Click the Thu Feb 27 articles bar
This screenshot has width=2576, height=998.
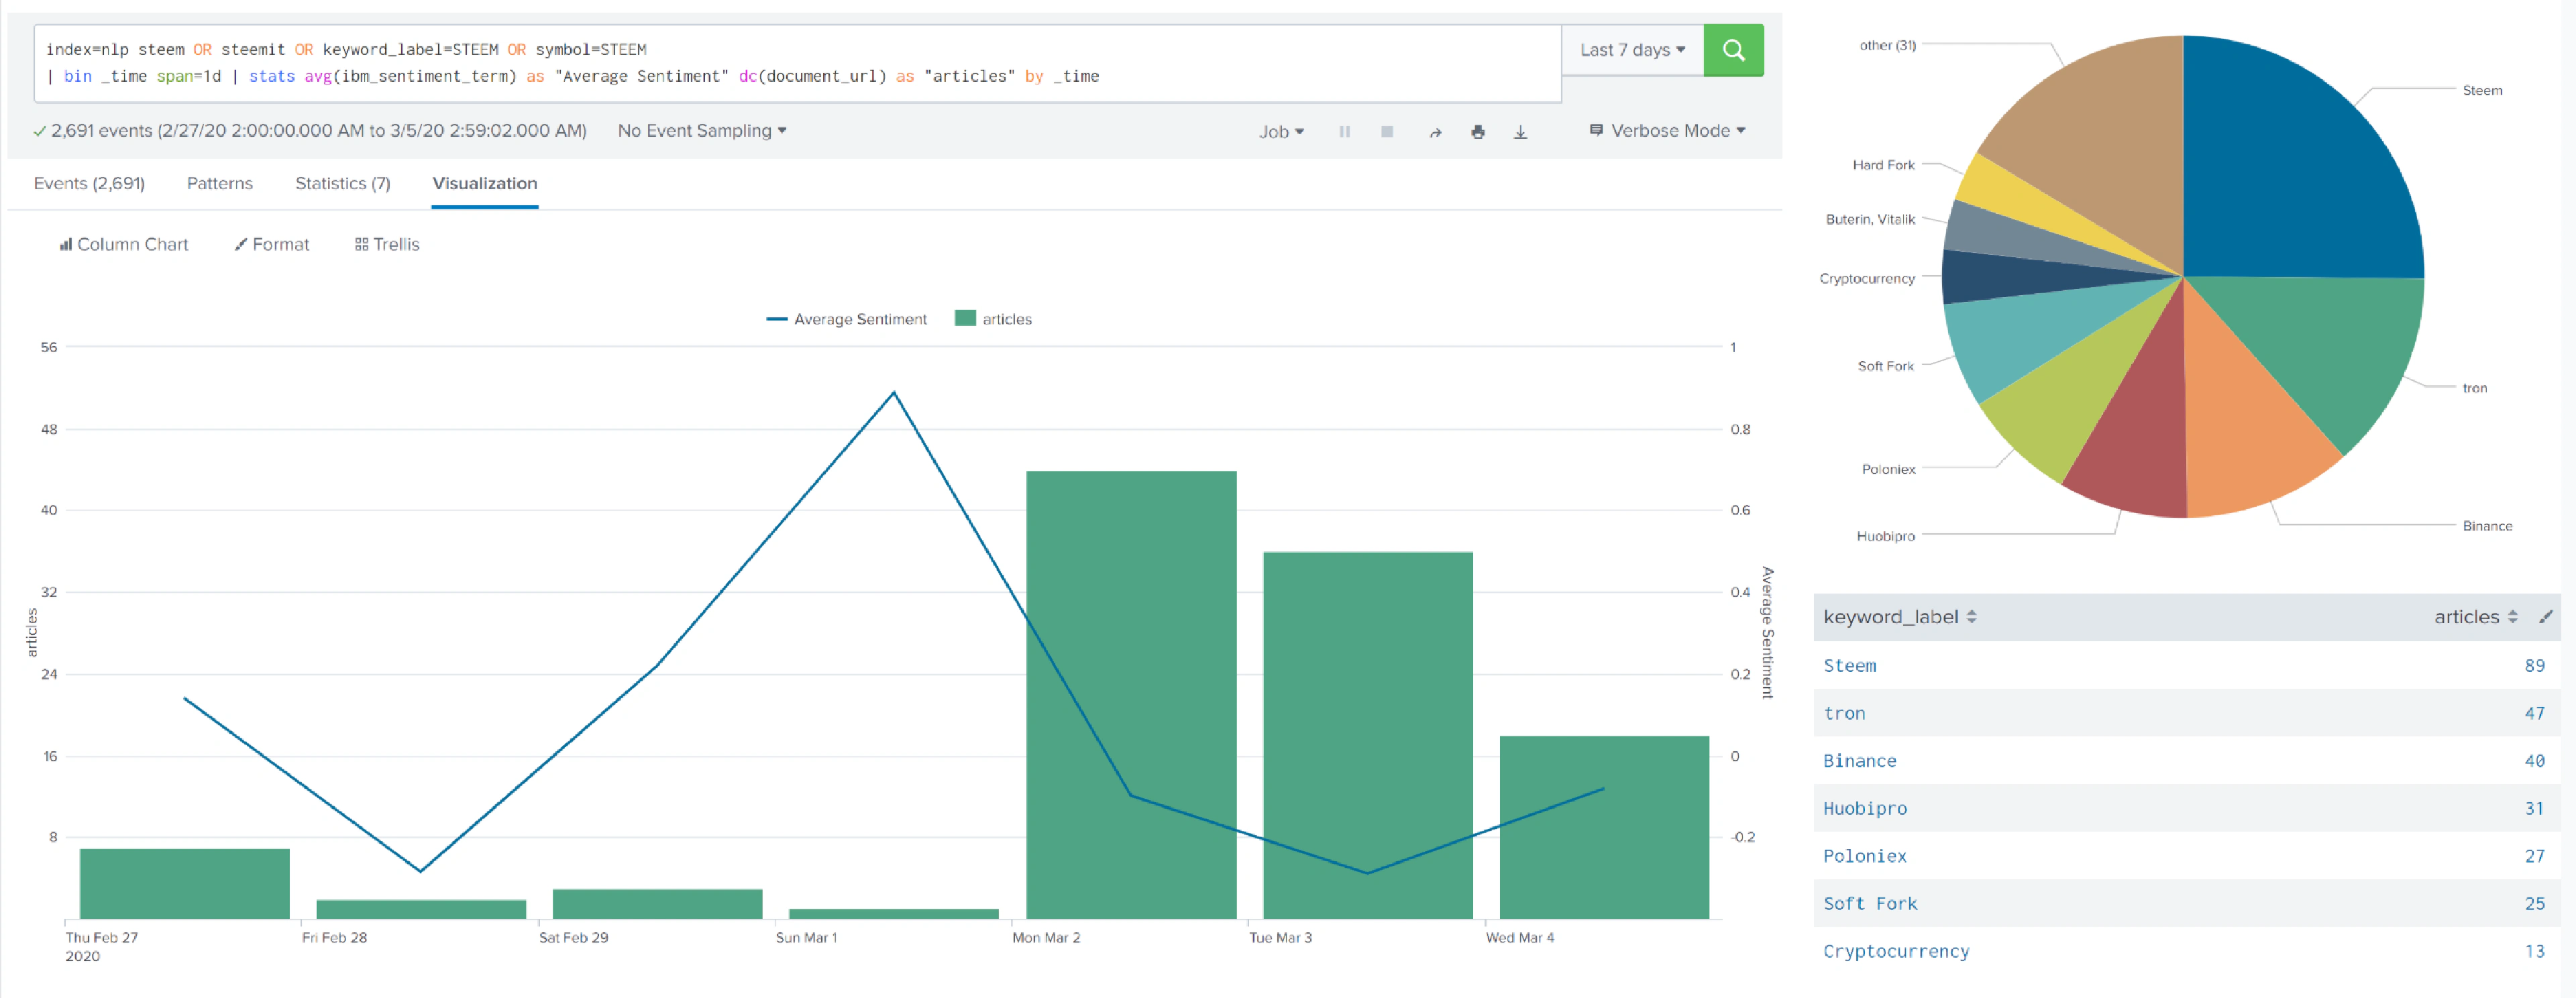tap(185, 884)
